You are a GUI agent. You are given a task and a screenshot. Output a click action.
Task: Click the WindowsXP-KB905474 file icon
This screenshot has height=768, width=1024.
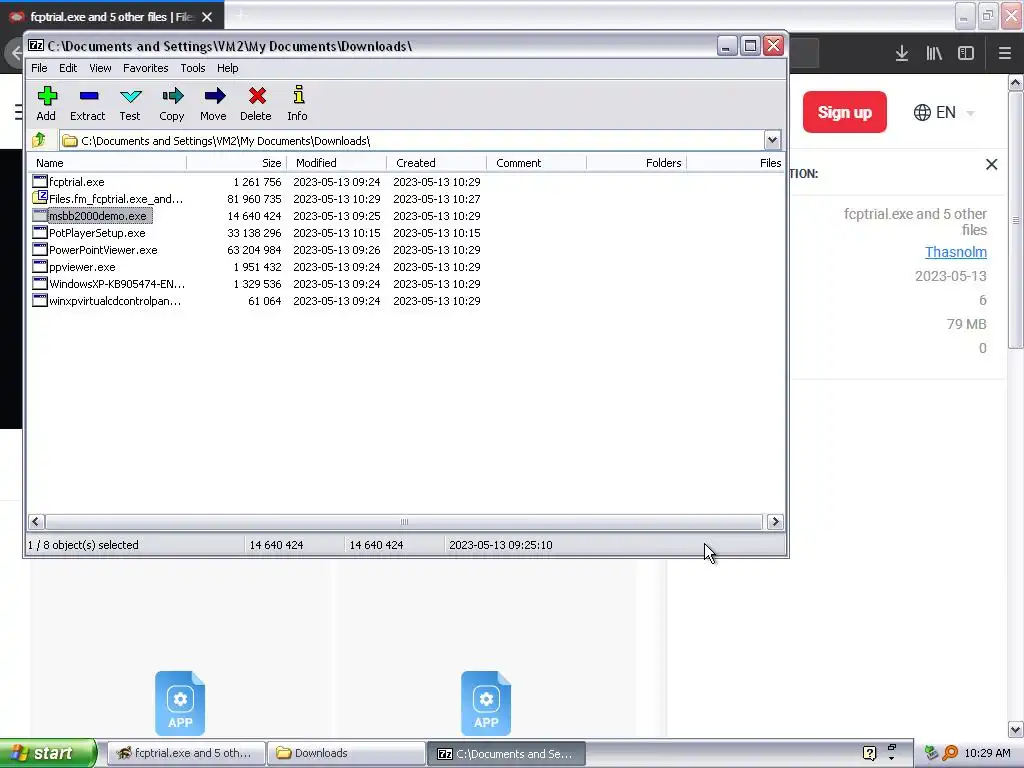40,283
